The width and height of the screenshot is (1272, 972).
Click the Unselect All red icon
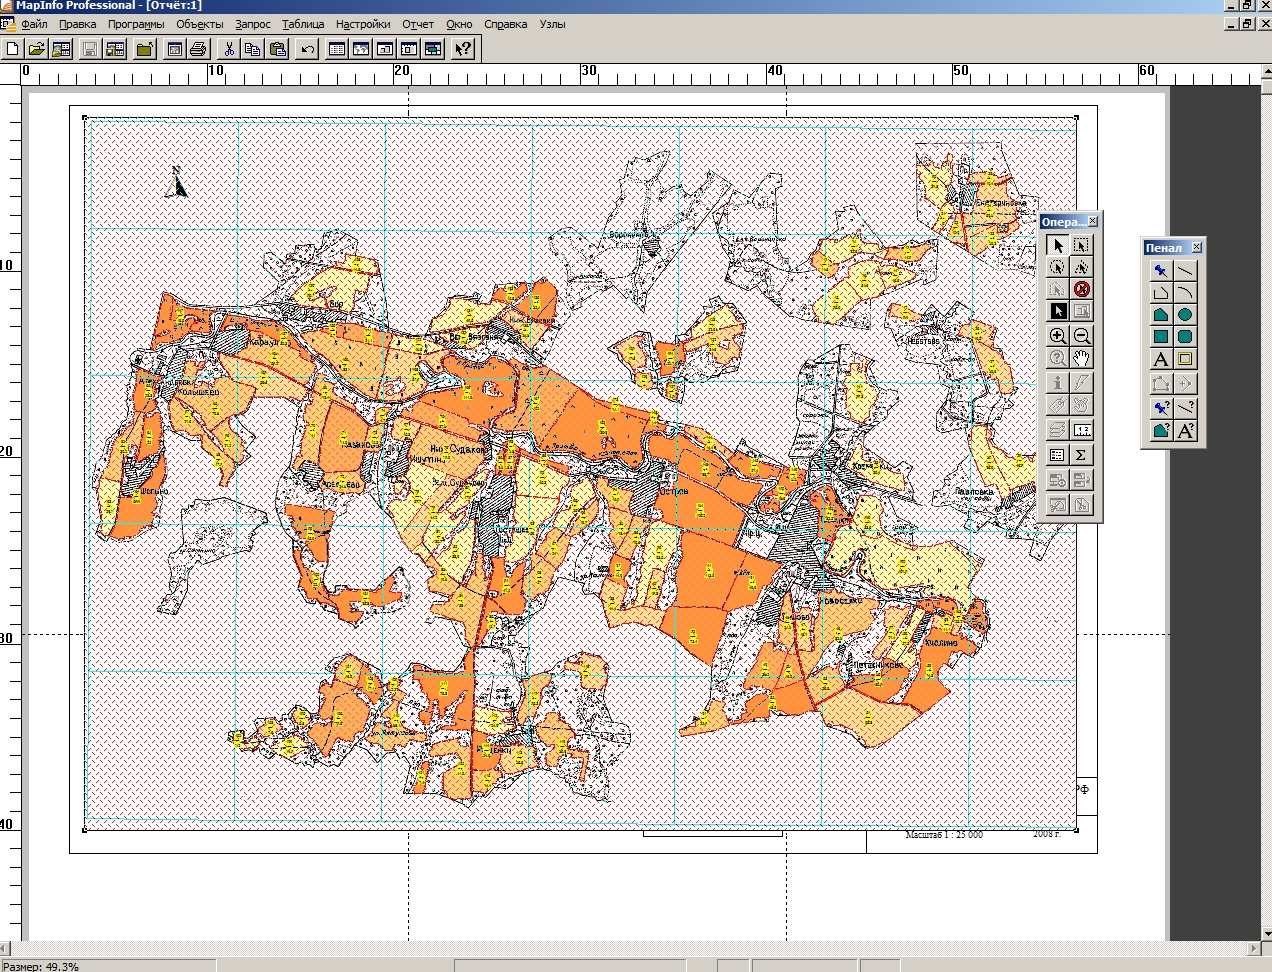click(x=1081, y=289)
